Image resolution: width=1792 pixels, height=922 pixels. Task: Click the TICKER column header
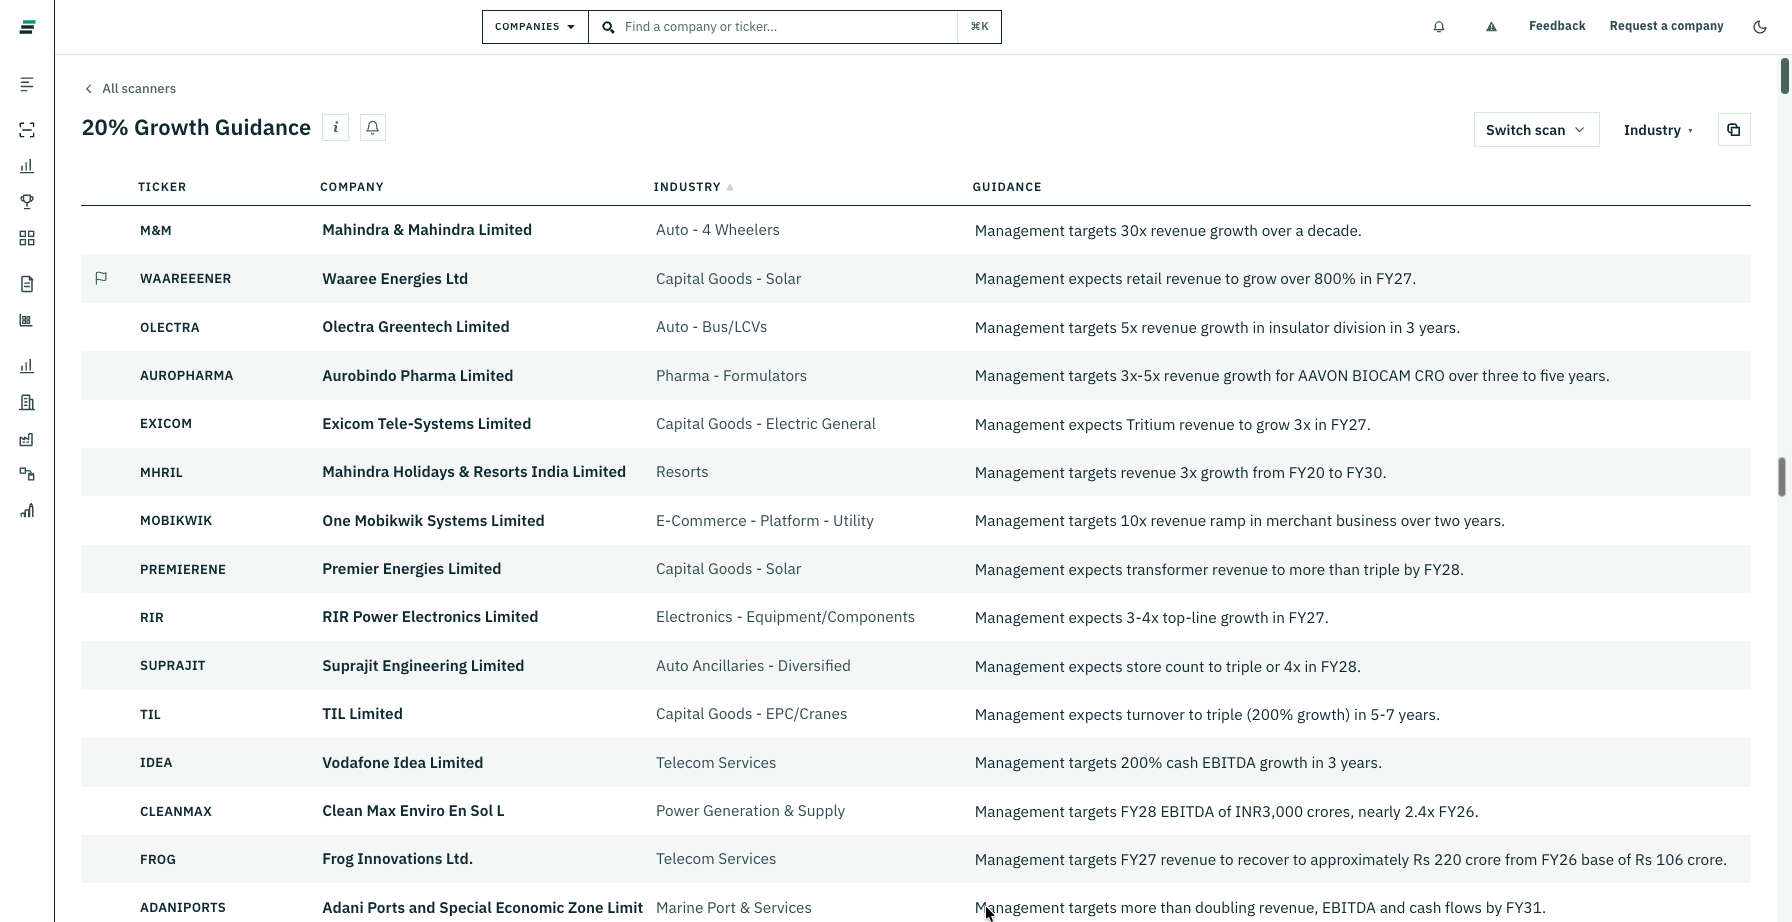click(162, 187)
